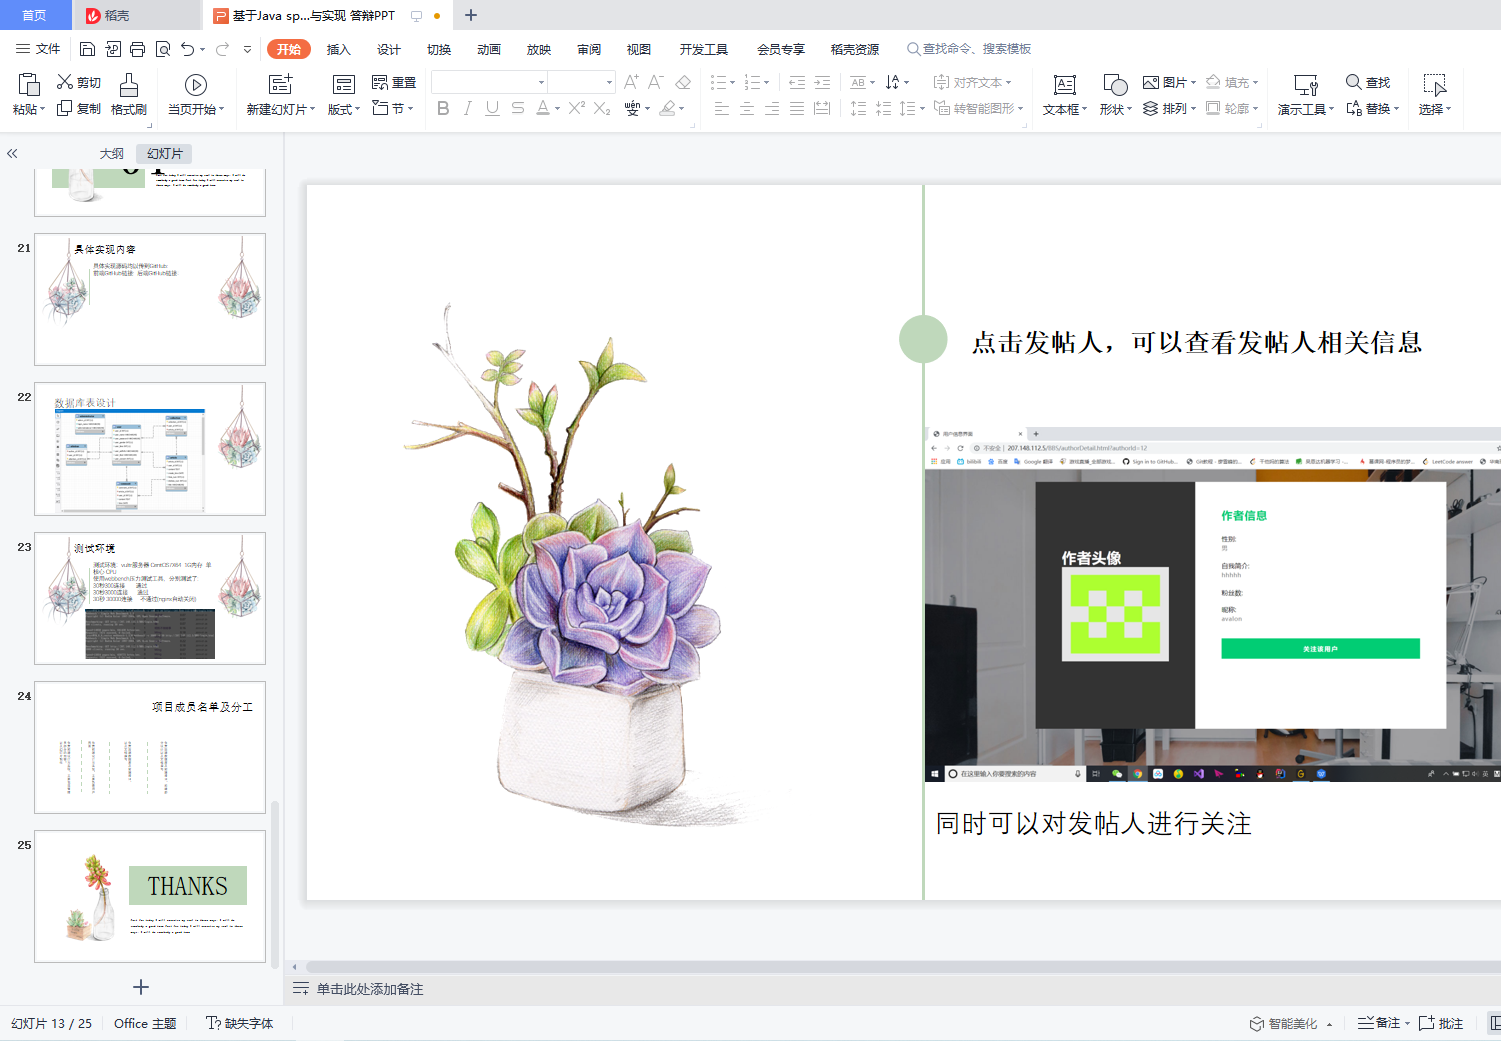Open the Design (设计) ribbon tab
This screenshot has height=1041, width=1501.
tap(389, 49)
